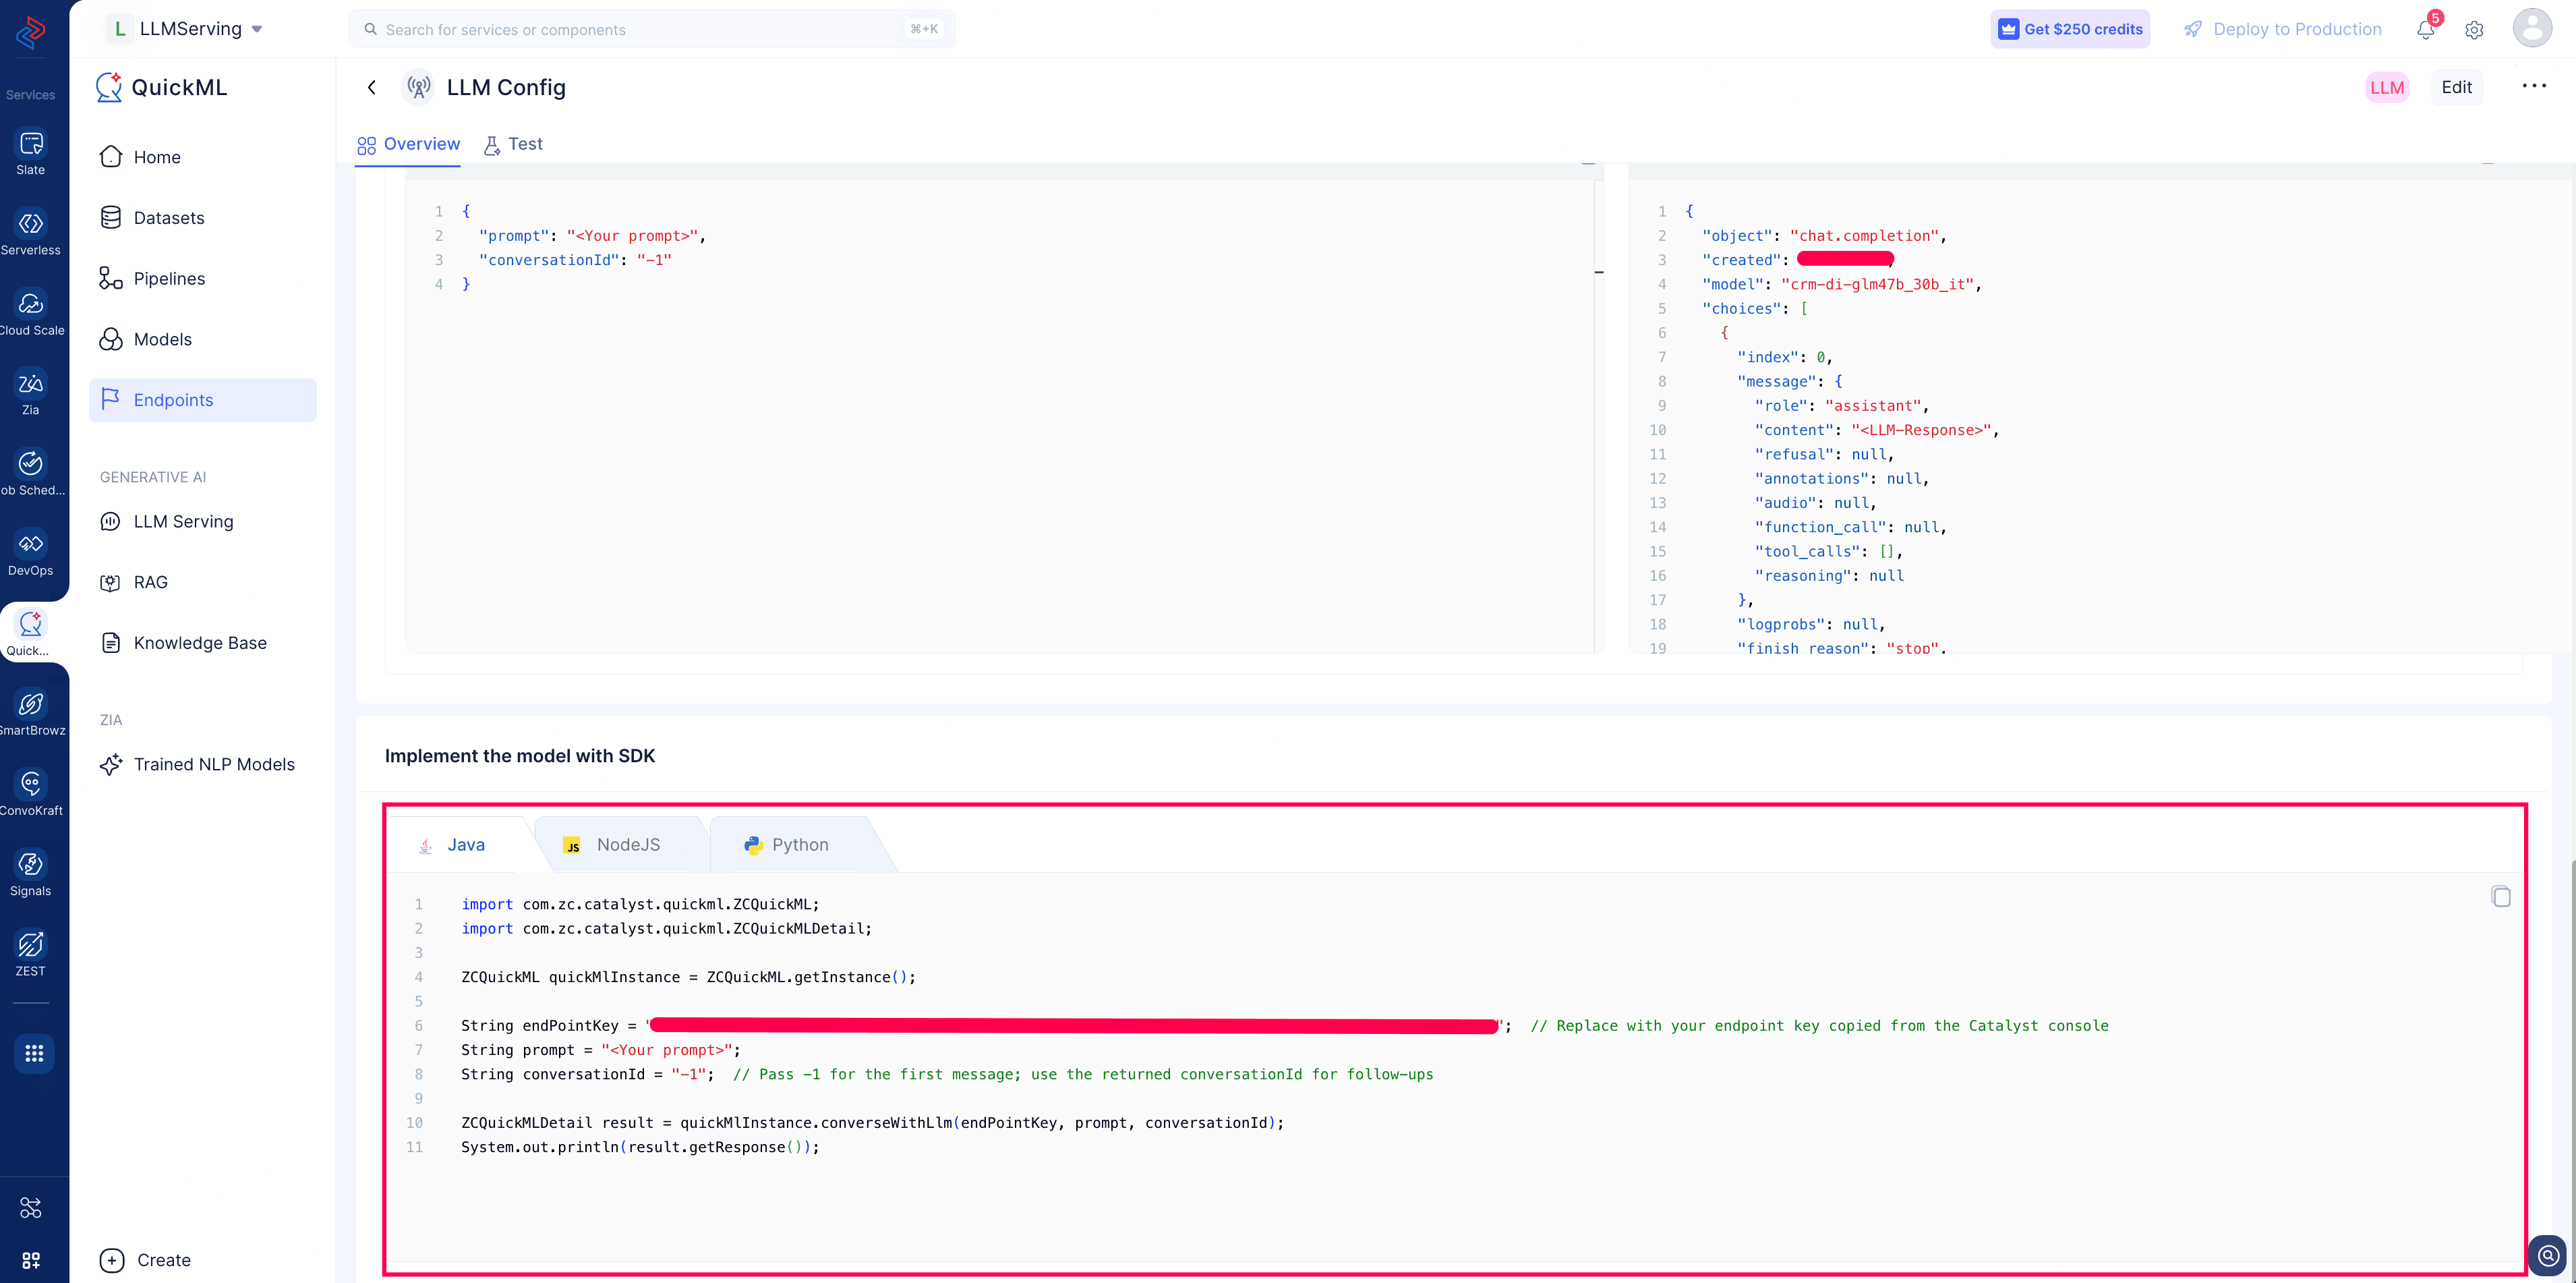The height and width of the screenshot is (1283, 2576).
Task: Open the Serverless service
Action: (x=31, y=233)
